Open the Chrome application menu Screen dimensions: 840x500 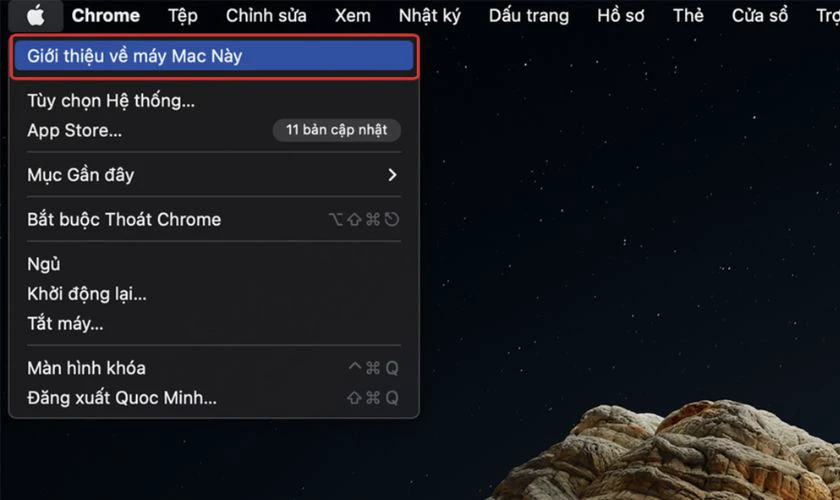pos(106,16)
